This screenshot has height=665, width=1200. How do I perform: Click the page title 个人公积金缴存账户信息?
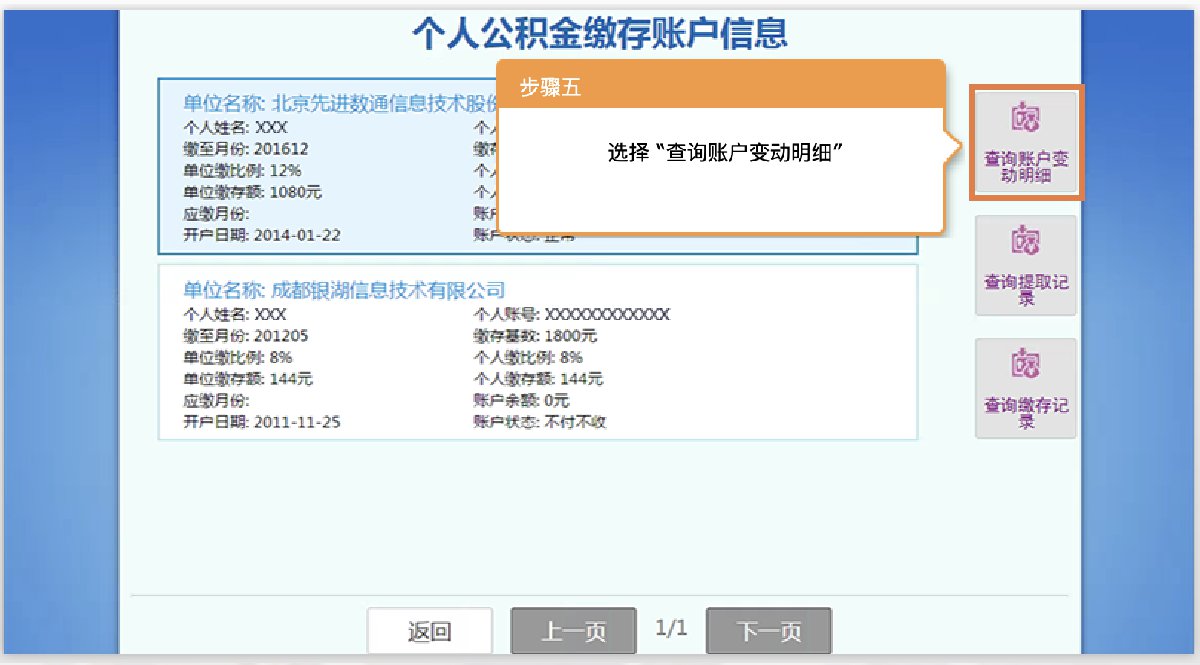tap(600, 33)
